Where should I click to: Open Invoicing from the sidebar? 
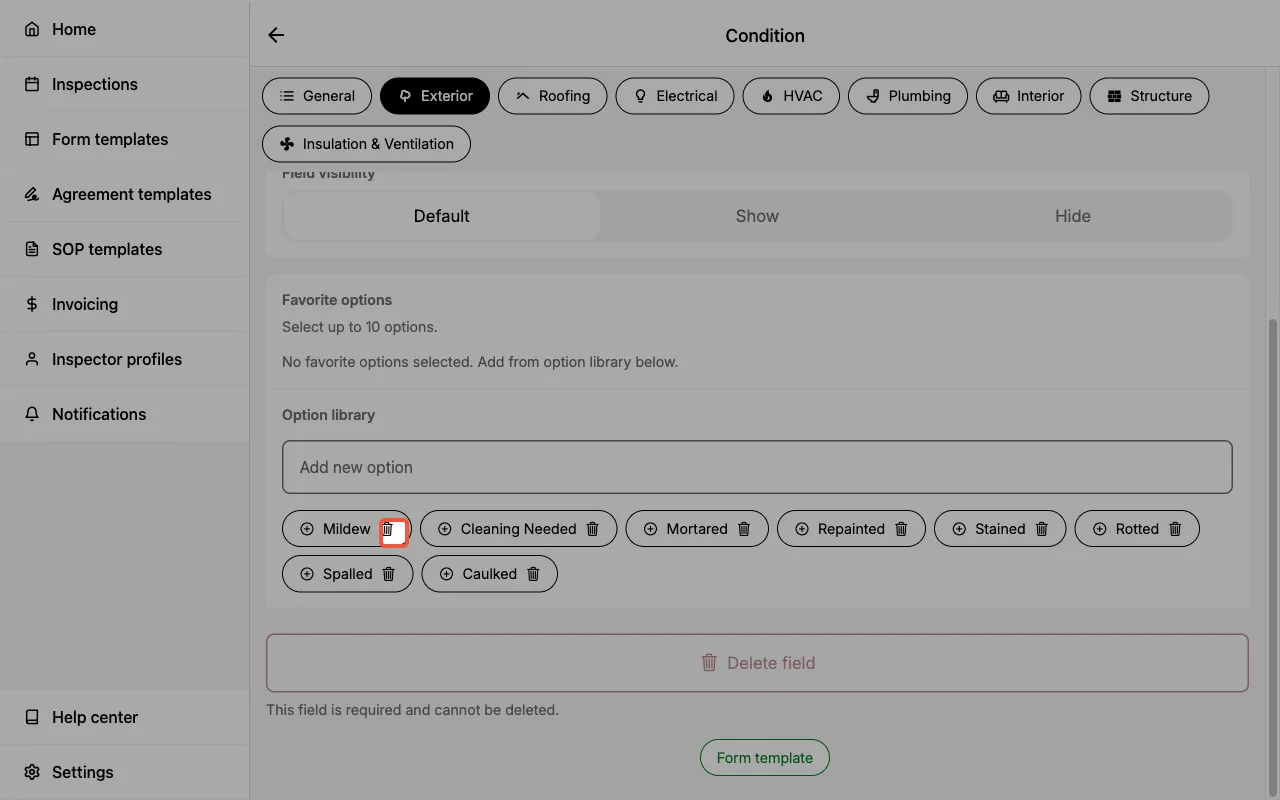(84, 304)
